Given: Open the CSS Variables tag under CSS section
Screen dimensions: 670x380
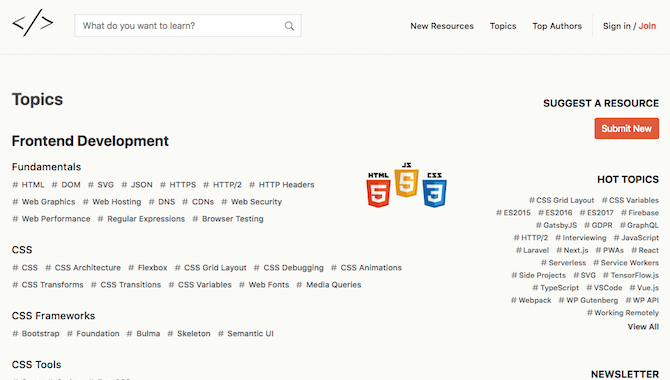Looking at the screenshot, I should 200,285.
